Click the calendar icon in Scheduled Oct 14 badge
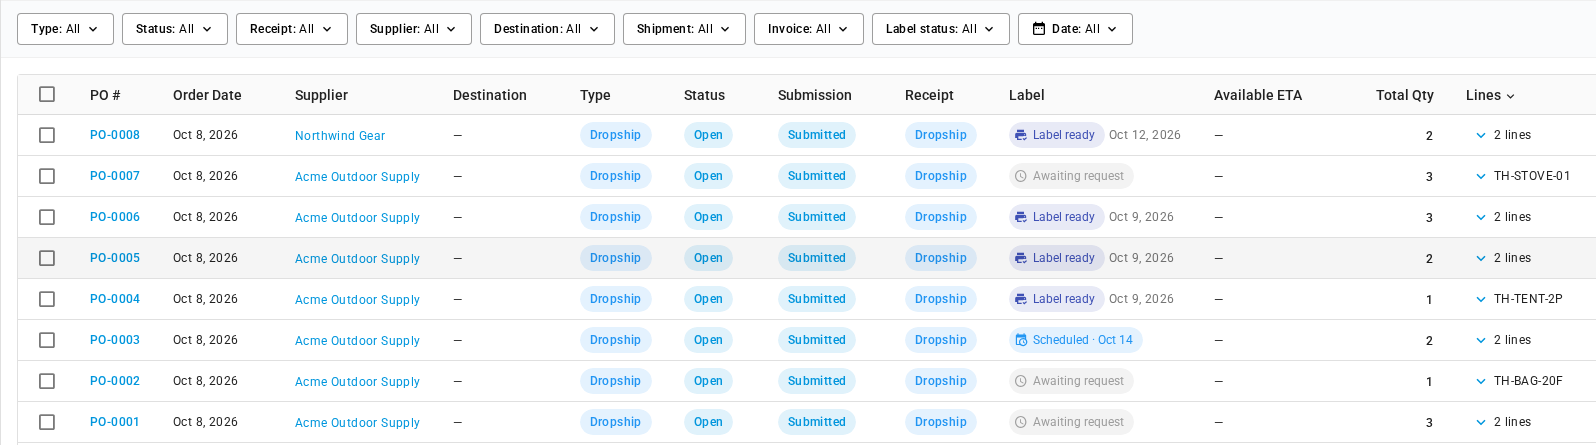The width and height of the screenshot is (1596, 445). click(1020, 340)
